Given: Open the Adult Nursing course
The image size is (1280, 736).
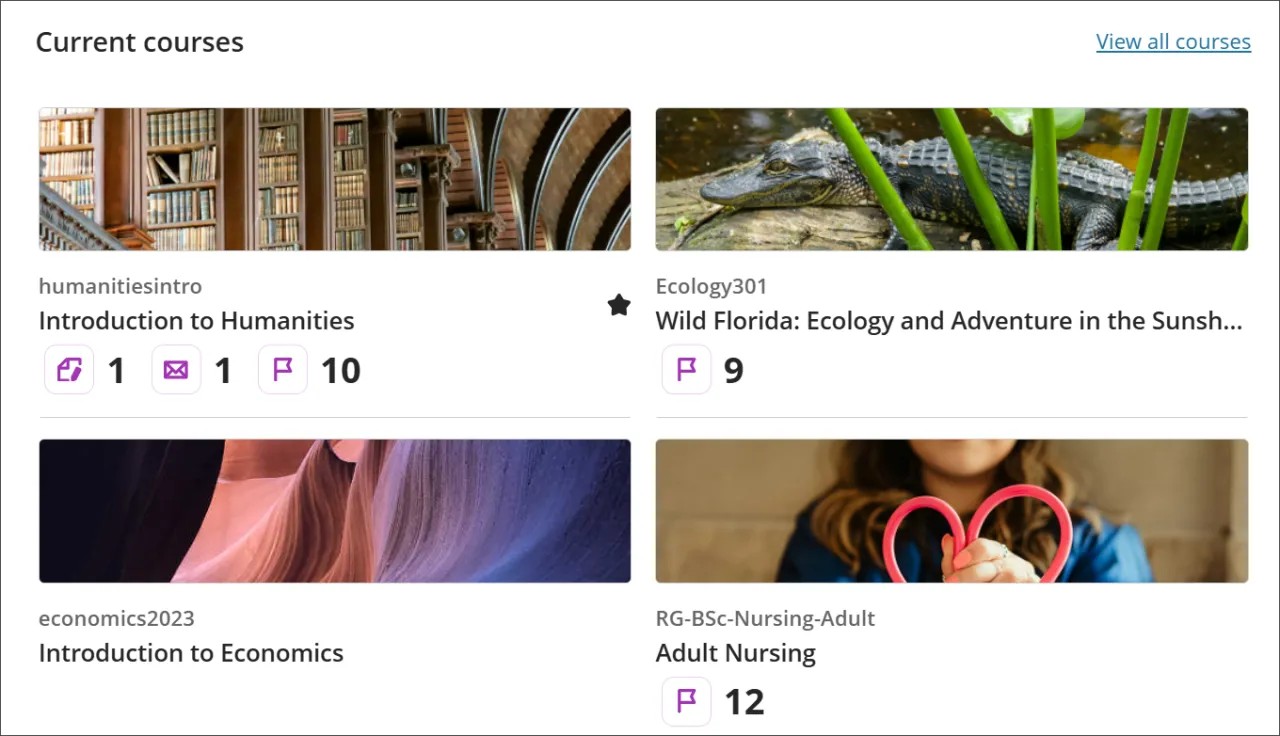Looking at the screenshot, I should click(735, 653).
